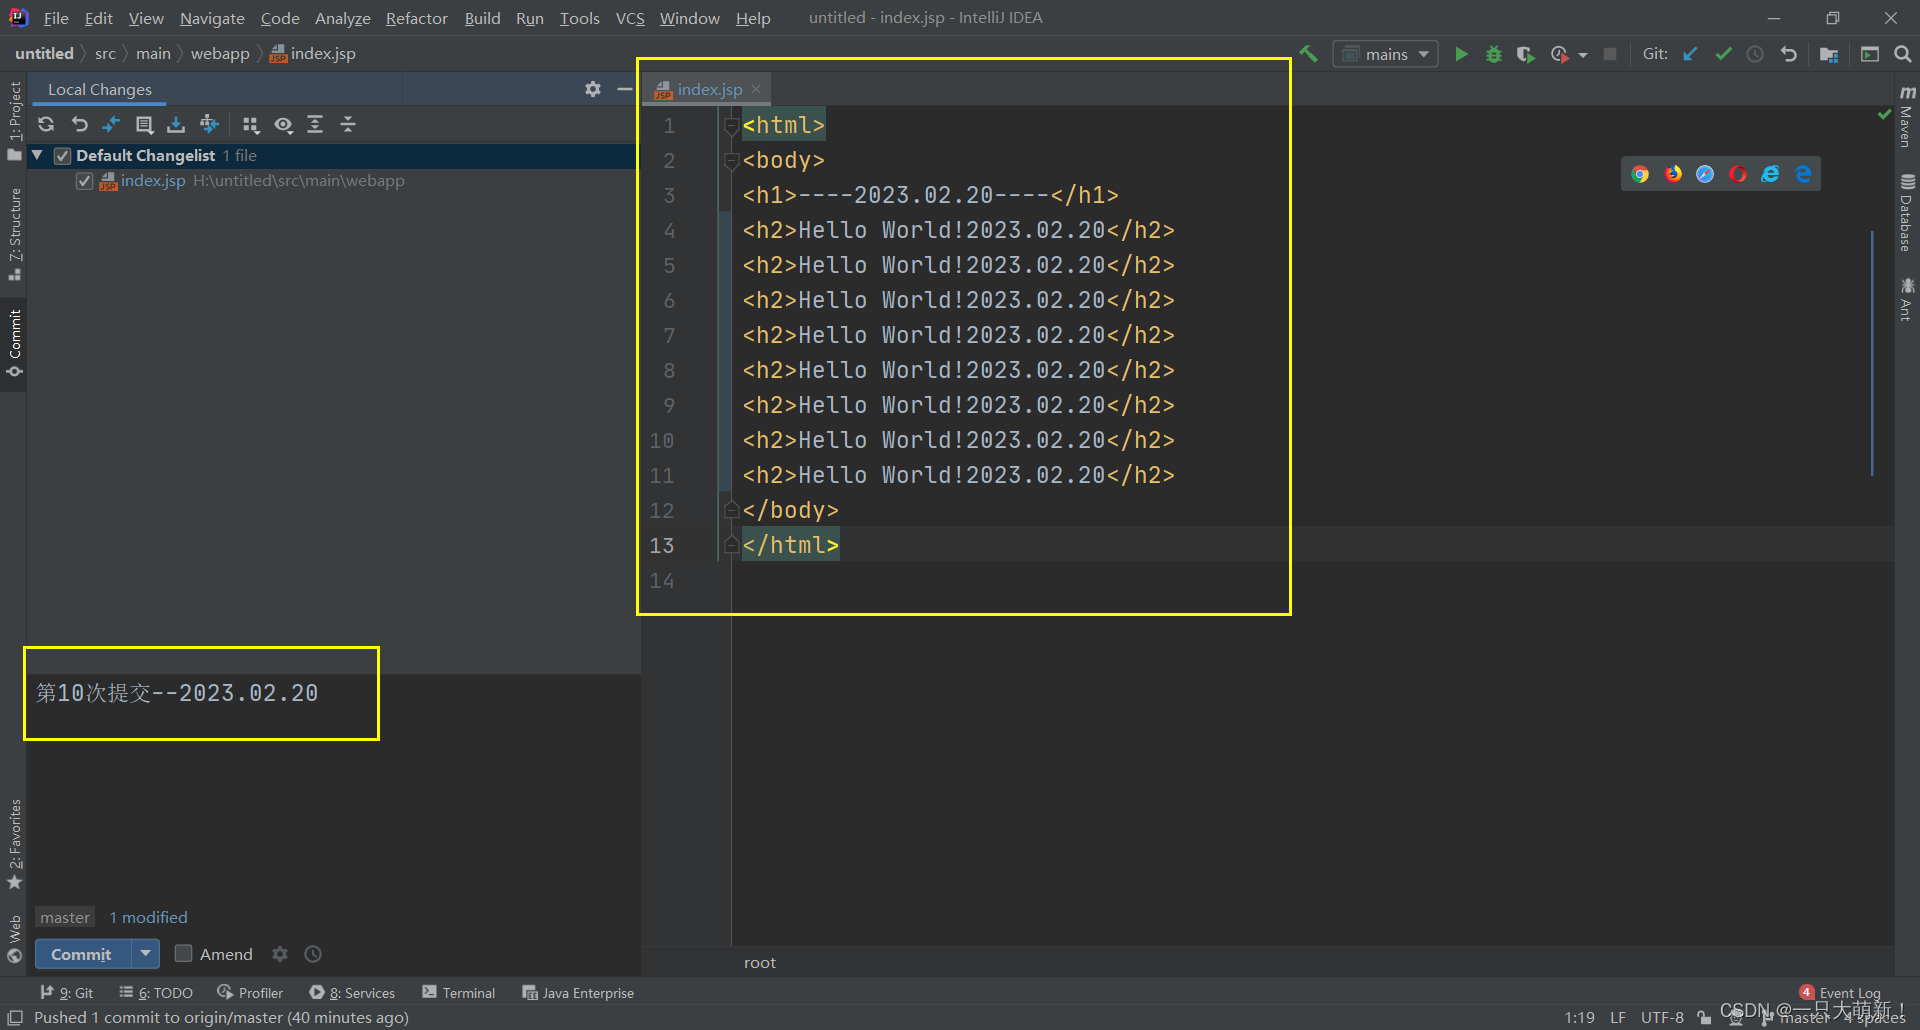Open the 8: Services tool window
The width and height of the screenshot is (1920, 1030).
352,992
